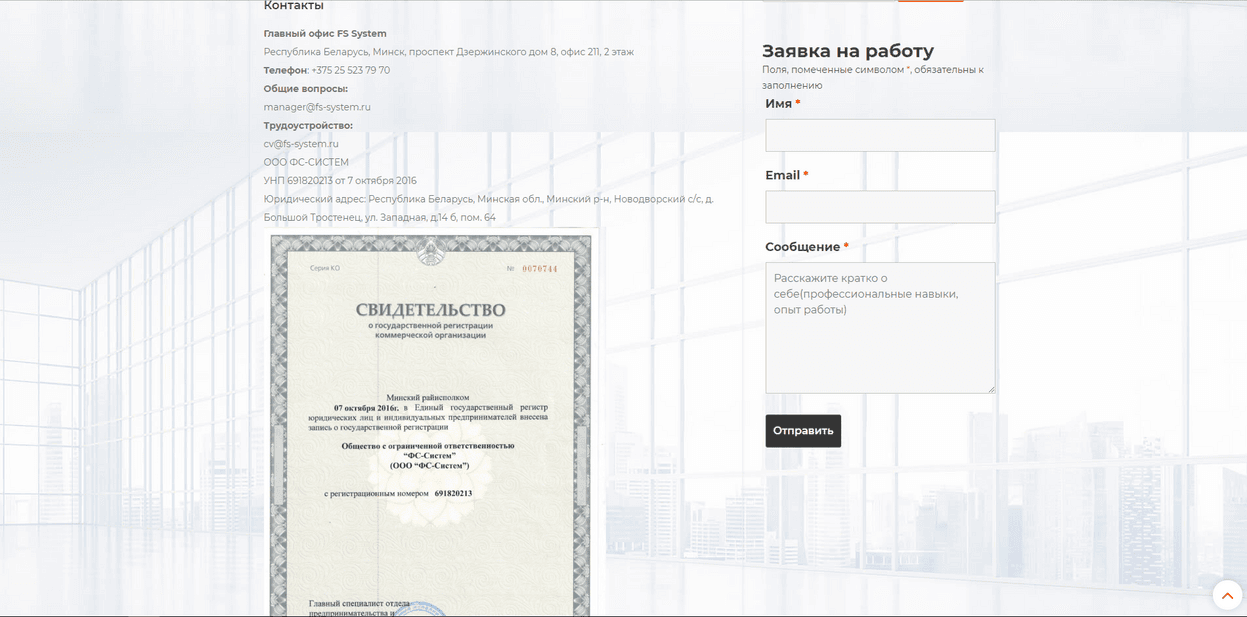1247x617 pixels.
Task: Click the Заявка на работу heading
Action: [847, 51]
